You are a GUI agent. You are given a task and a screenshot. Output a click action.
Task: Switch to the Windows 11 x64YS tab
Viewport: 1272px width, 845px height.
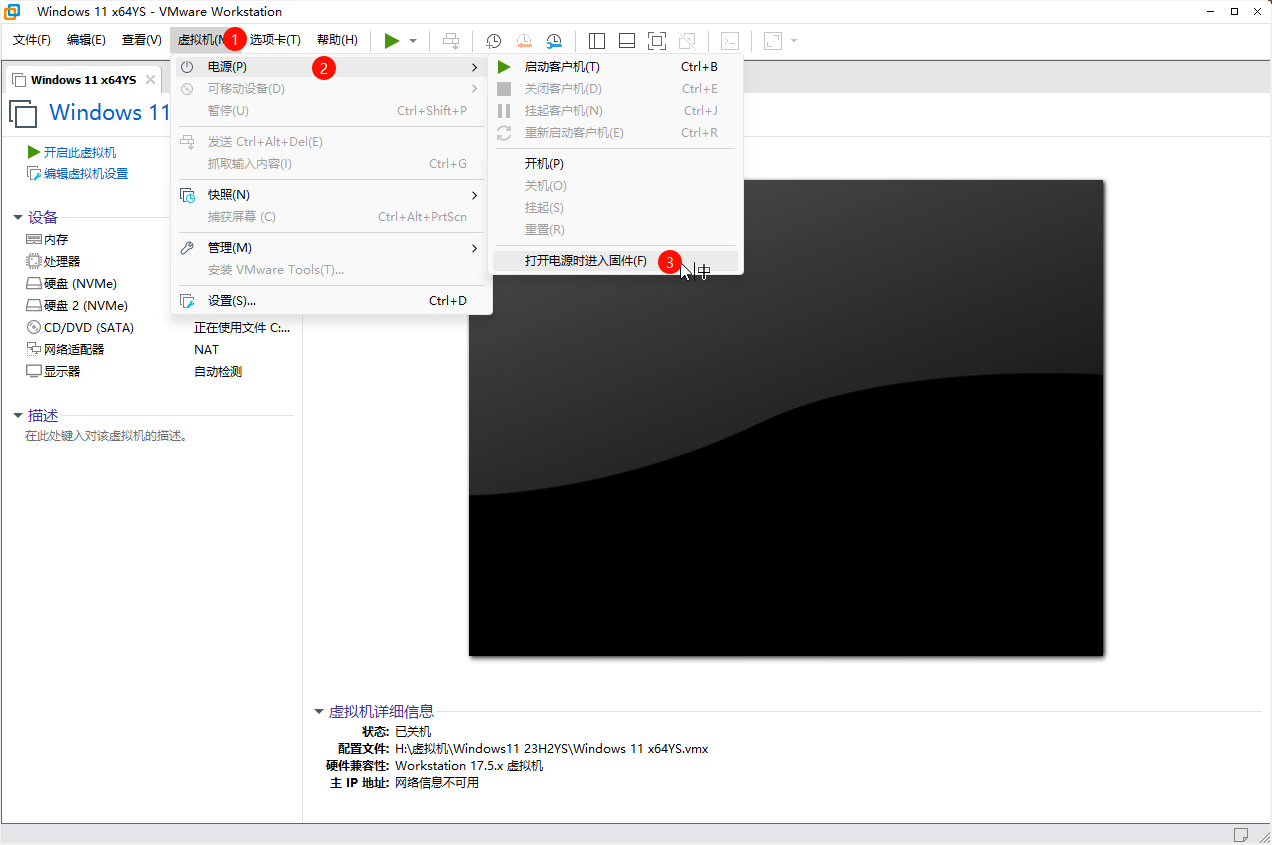click(x=83, y=80)
